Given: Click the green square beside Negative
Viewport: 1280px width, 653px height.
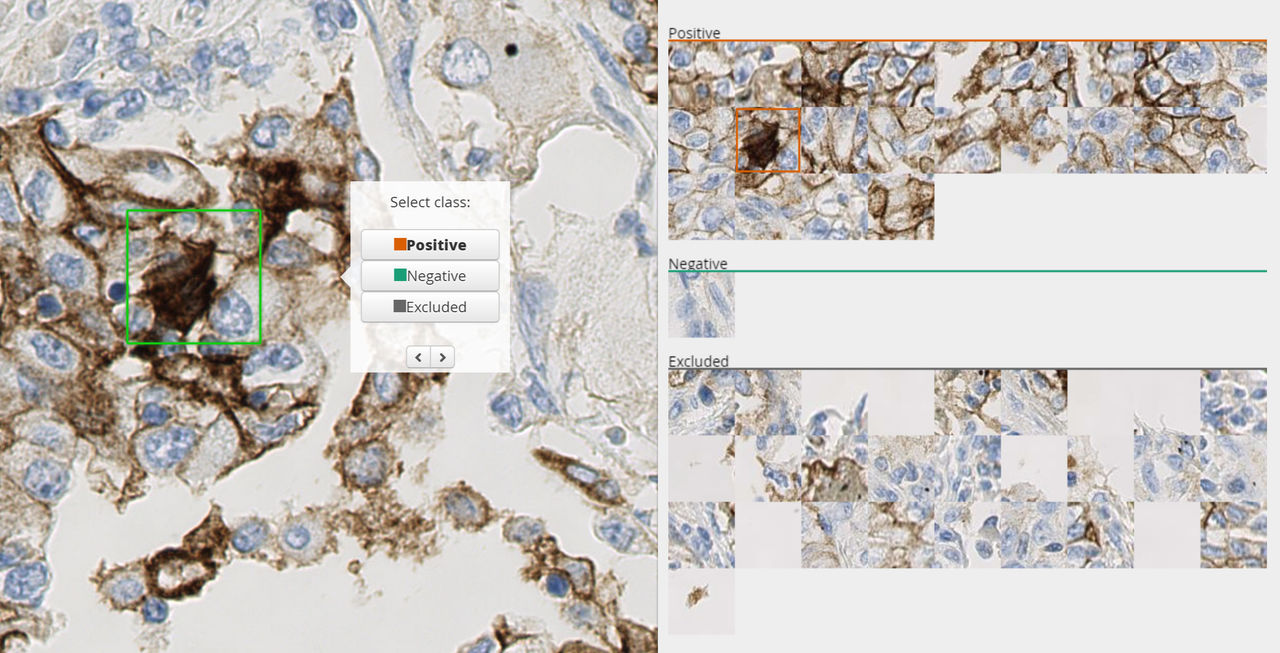Looking at the screenshot, I should tap(400, 276).
